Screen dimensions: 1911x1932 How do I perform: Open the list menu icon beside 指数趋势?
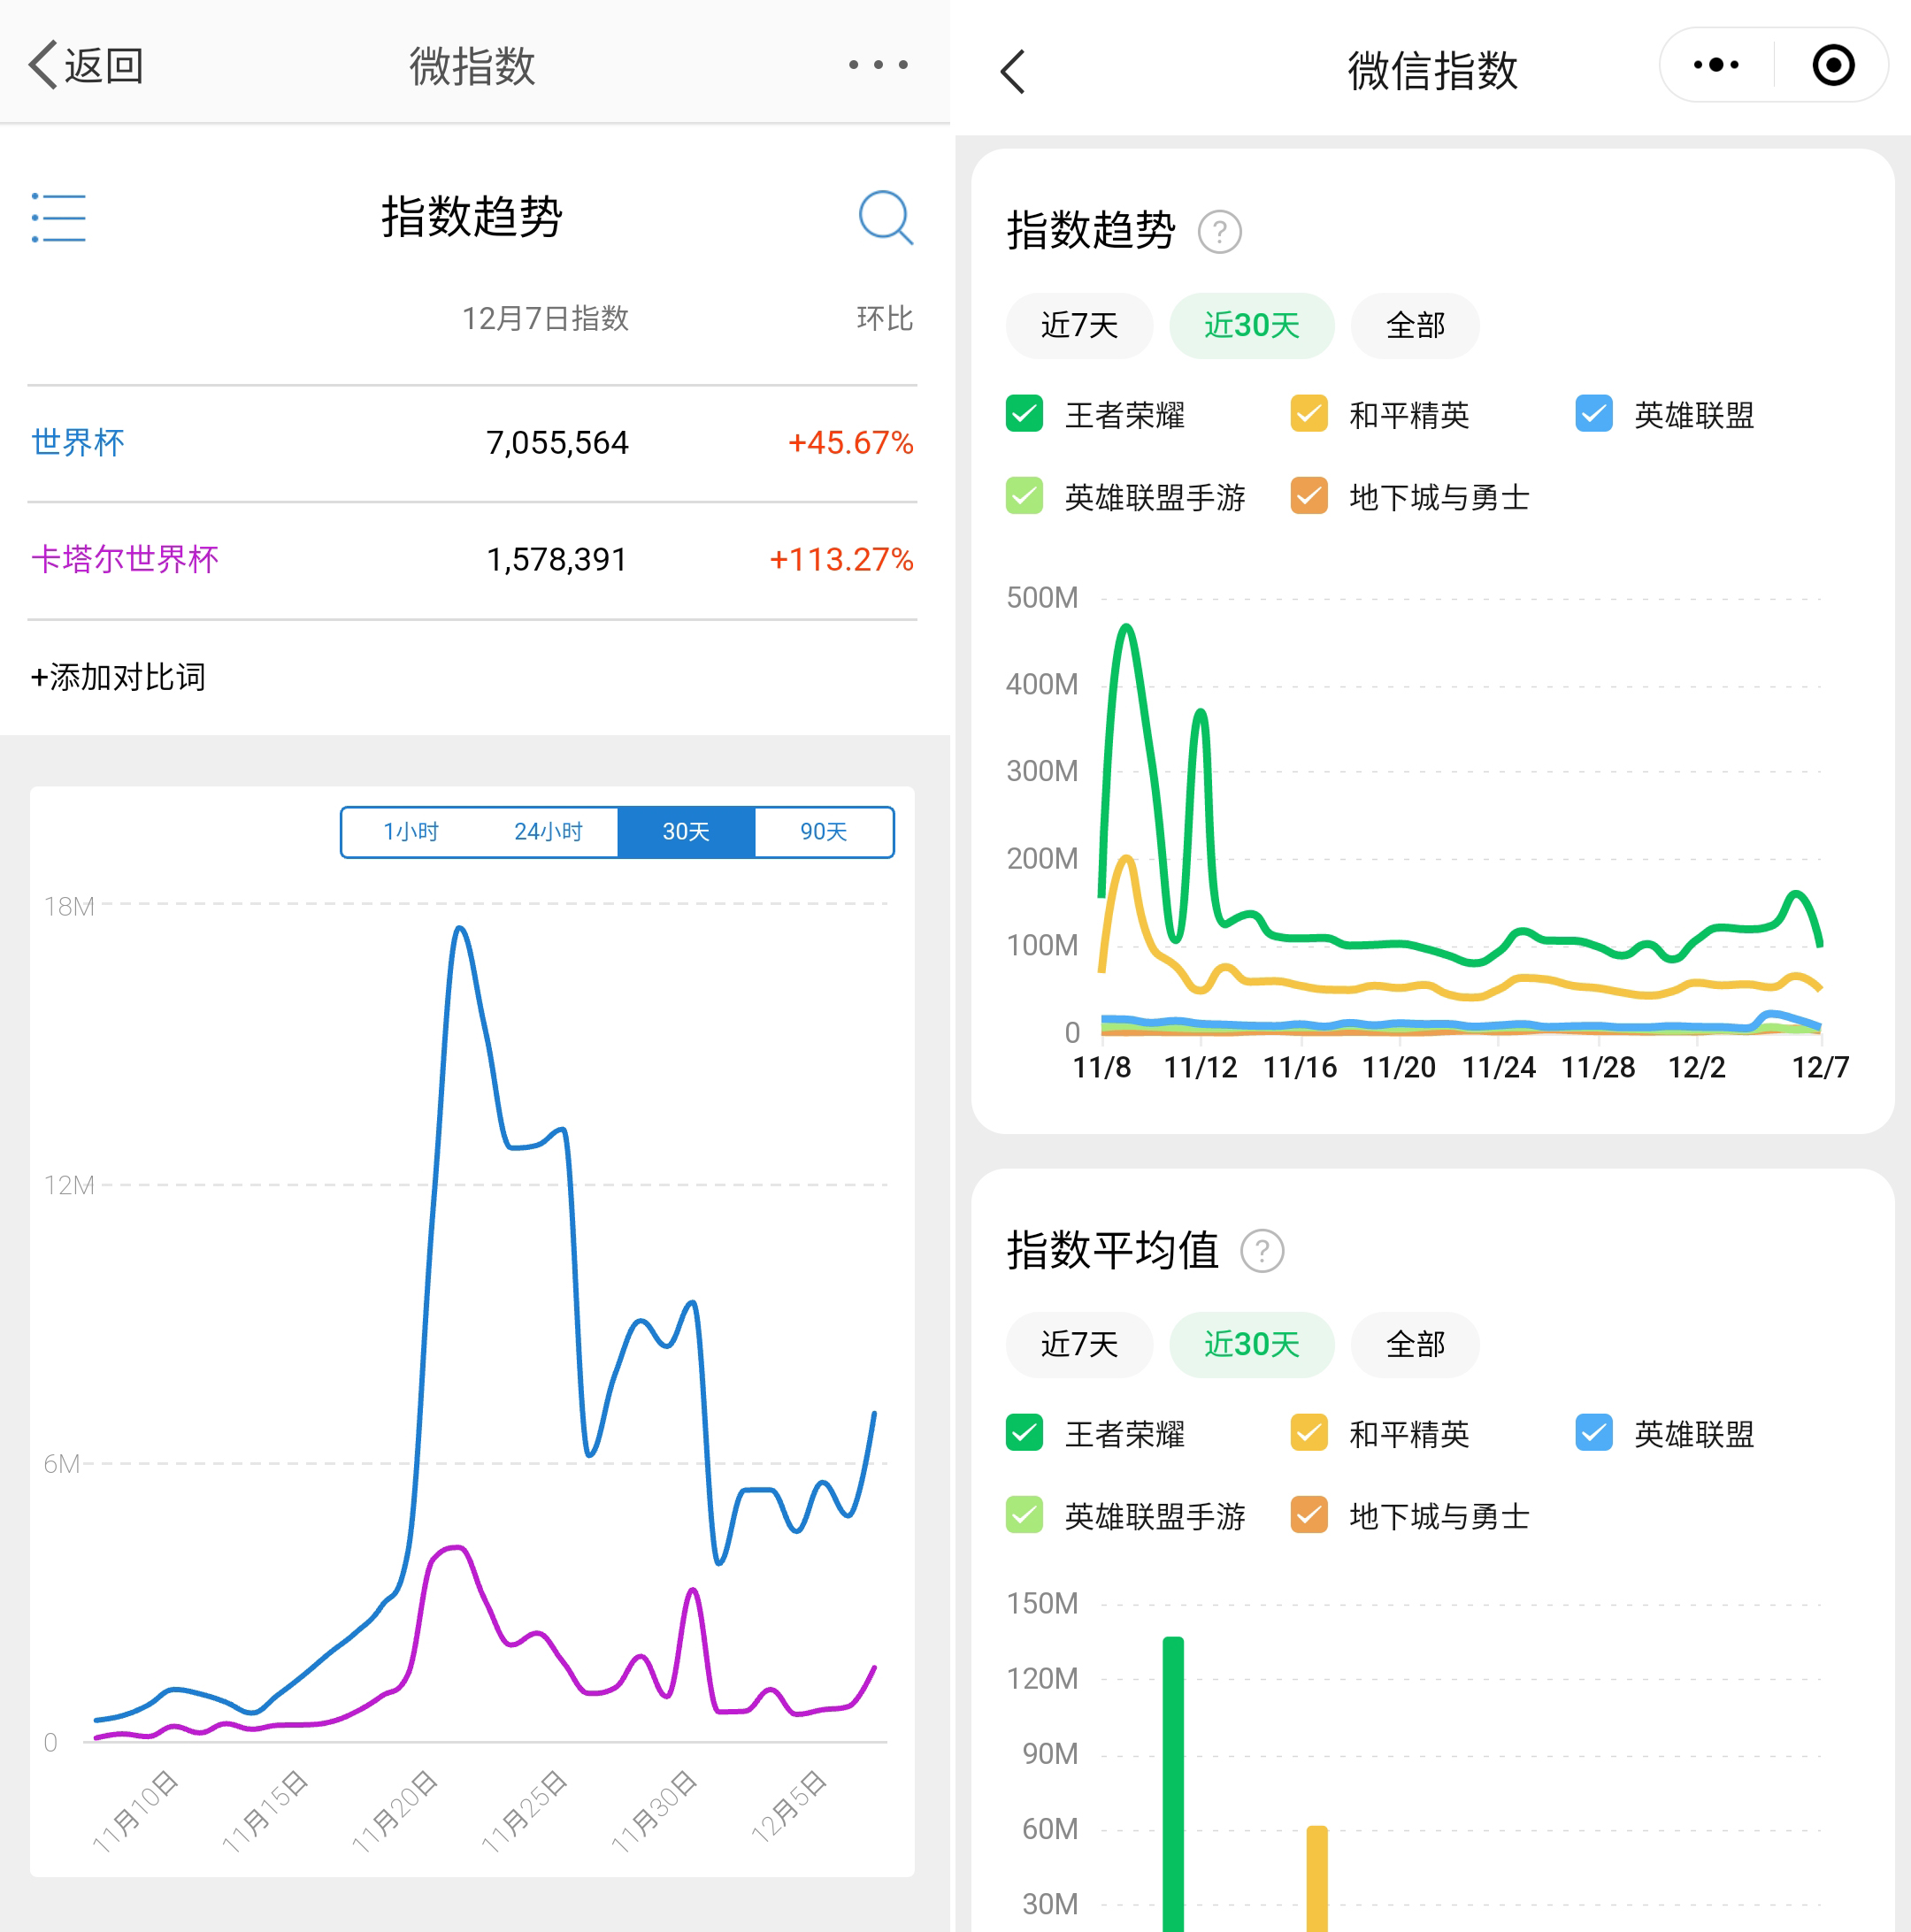coord(59,218)
